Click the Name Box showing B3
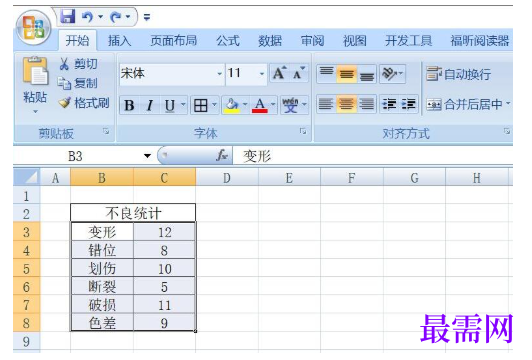The height and width of the screenshot is (360, 532). pyautogui.click(x=76, y=156)
